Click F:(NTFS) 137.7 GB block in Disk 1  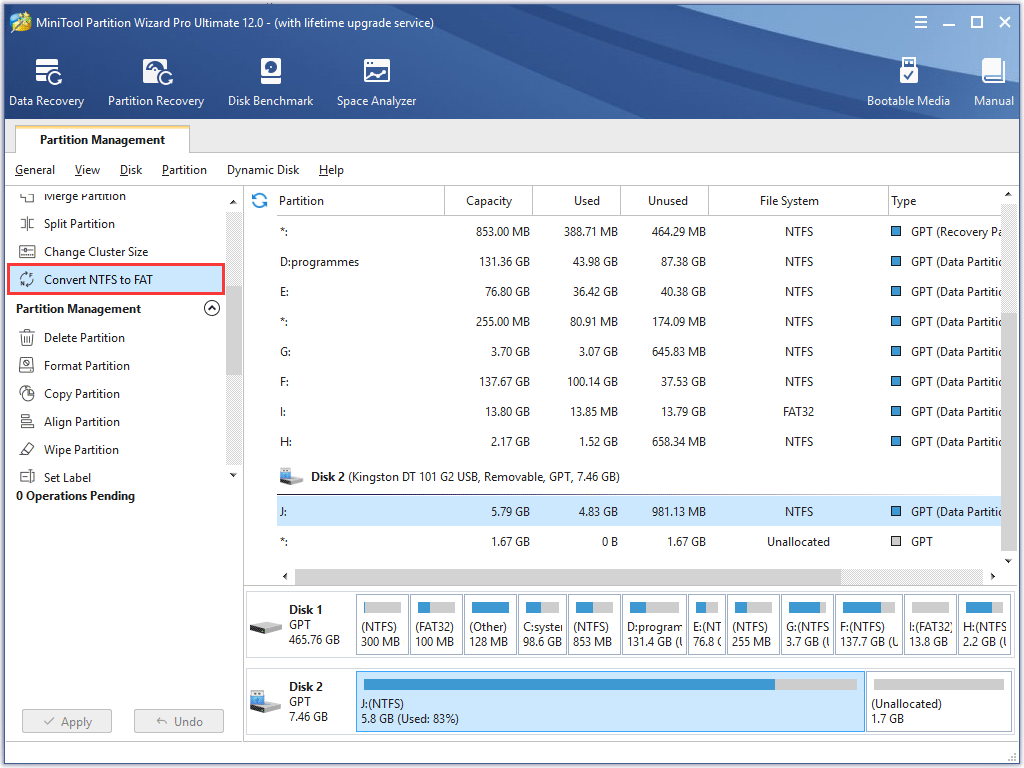pos(869,625)
